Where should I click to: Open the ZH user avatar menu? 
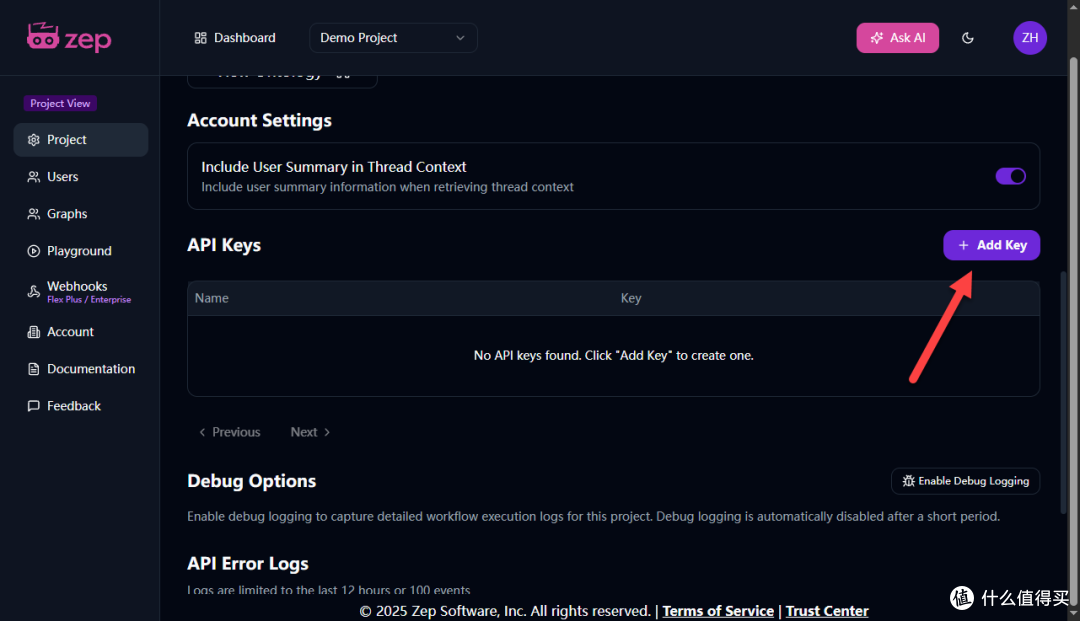pos(1030,38)
